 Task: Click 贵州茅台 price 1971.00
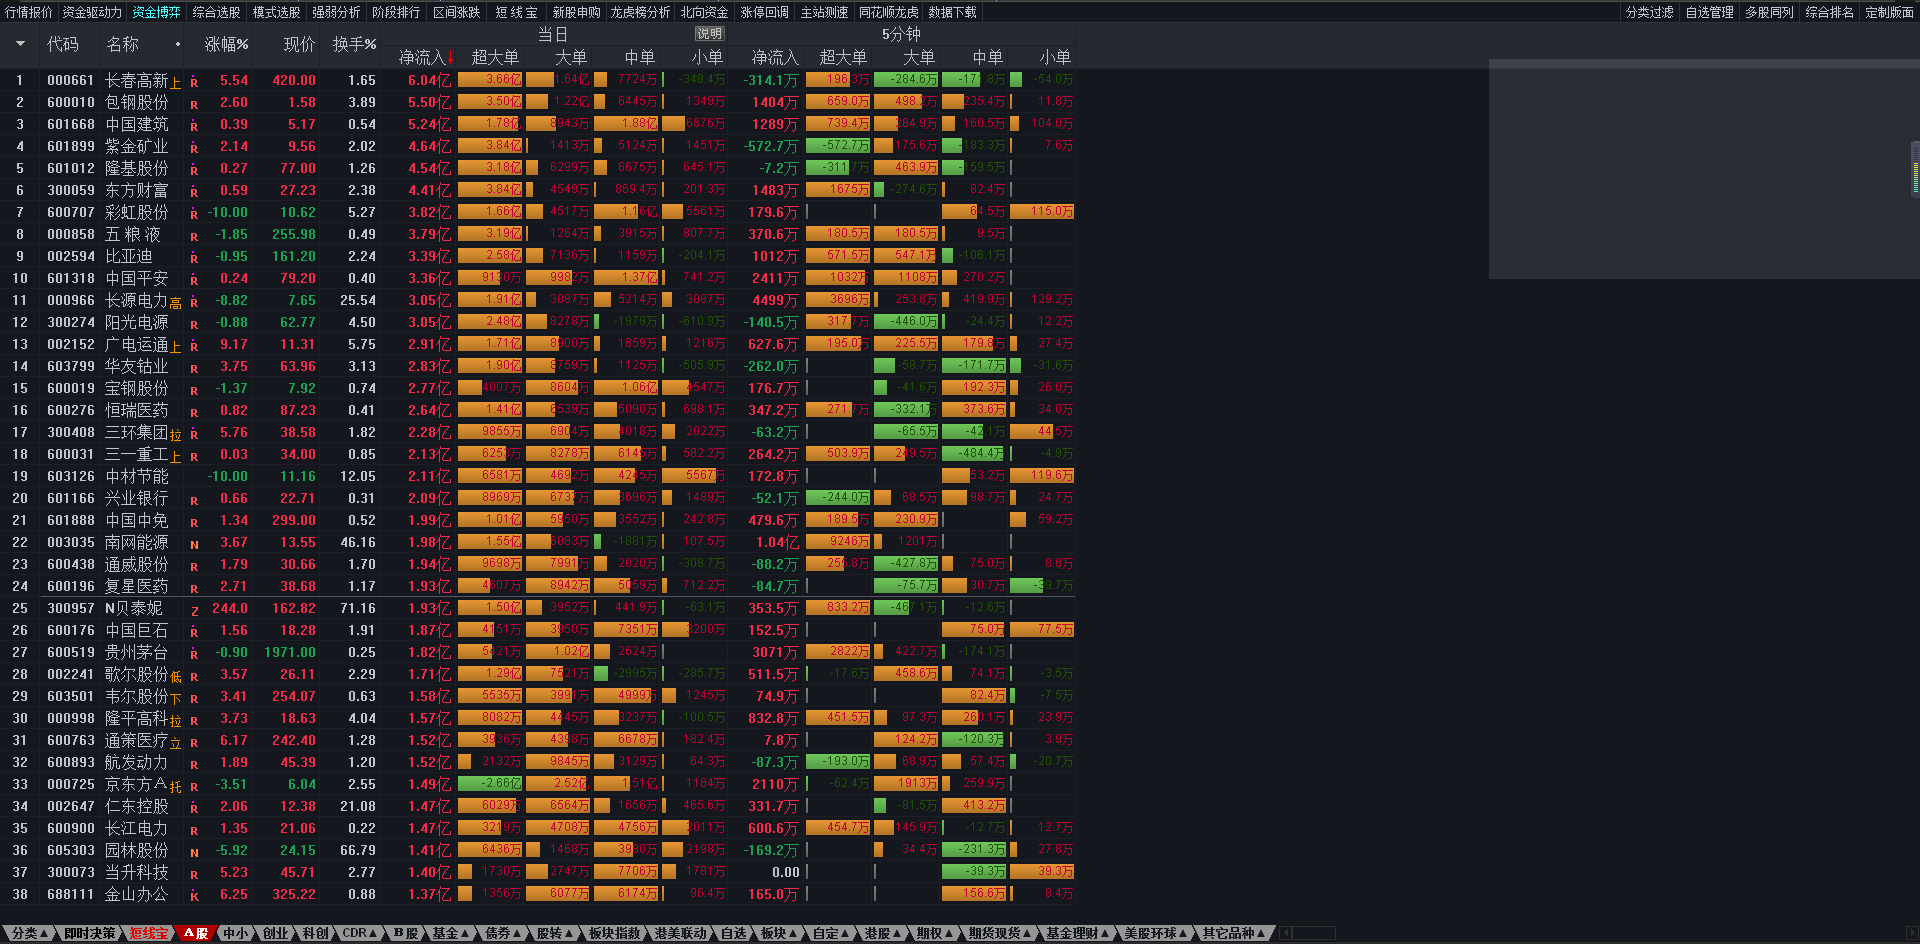click(290, 652)
